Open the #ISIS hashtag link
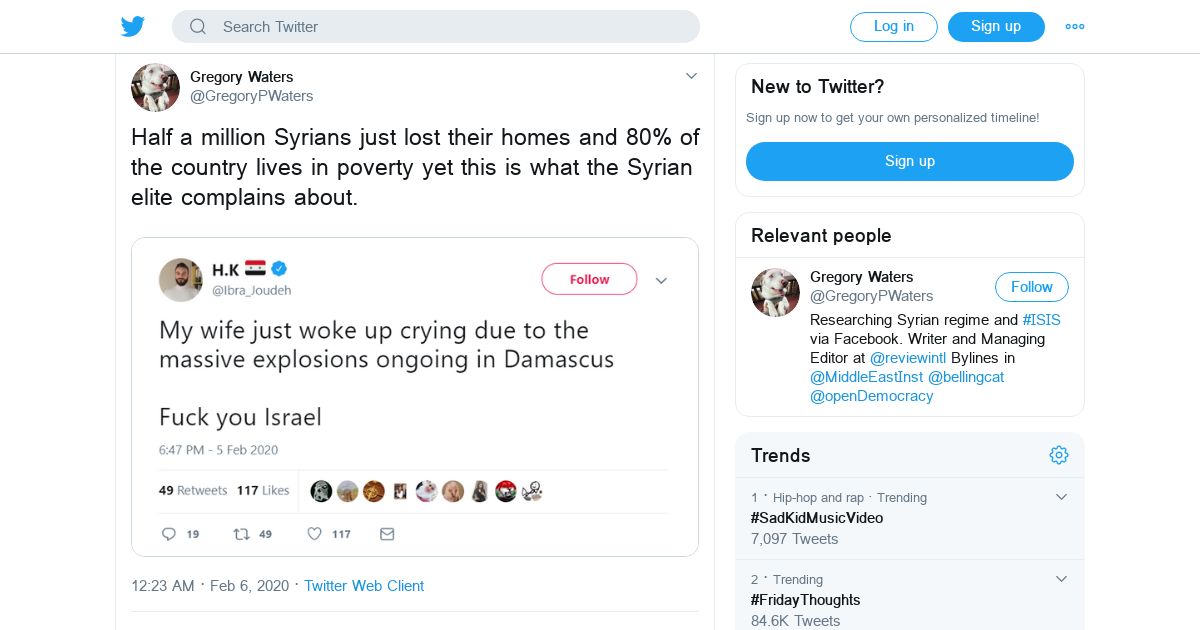The width and height of the screenshot is (1200, 630). pos(1041,320)
